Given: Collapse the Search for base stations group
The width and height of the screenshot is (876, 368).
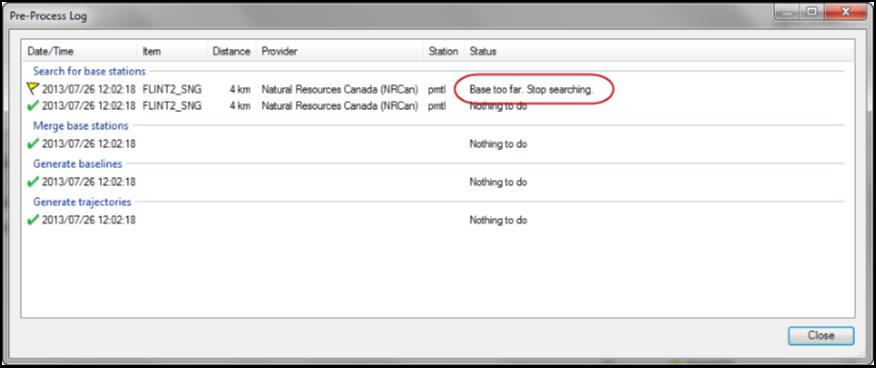Looking at the screenshot, I should click(x=89, y=71).
